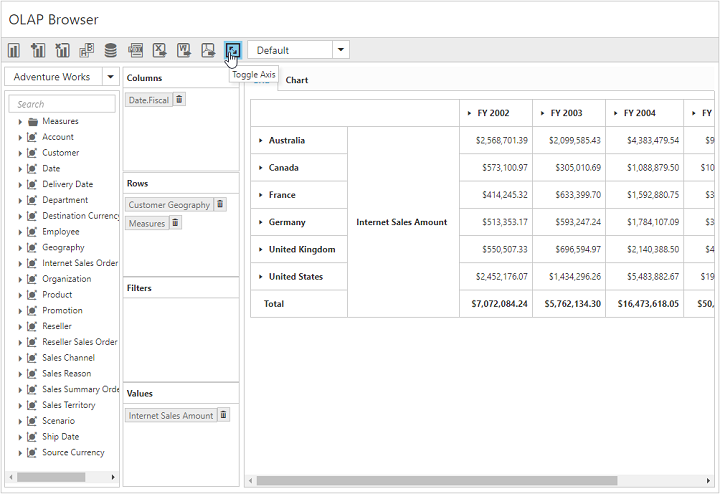Click the bar chart icon with plus sign
Viewport: 720px width, 494px height.
(x=39, y=50)
